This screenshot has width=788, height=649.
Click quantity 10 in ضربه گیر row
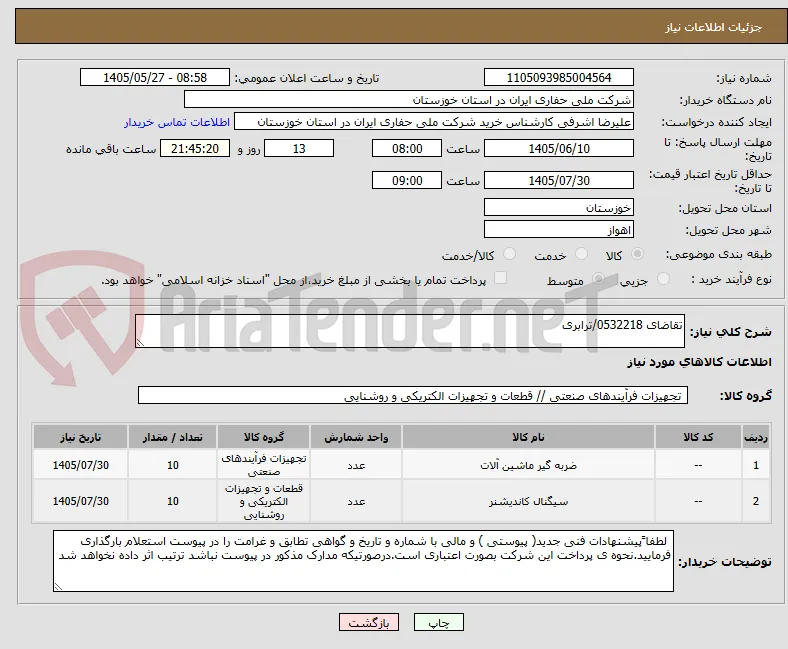[172, 465]
